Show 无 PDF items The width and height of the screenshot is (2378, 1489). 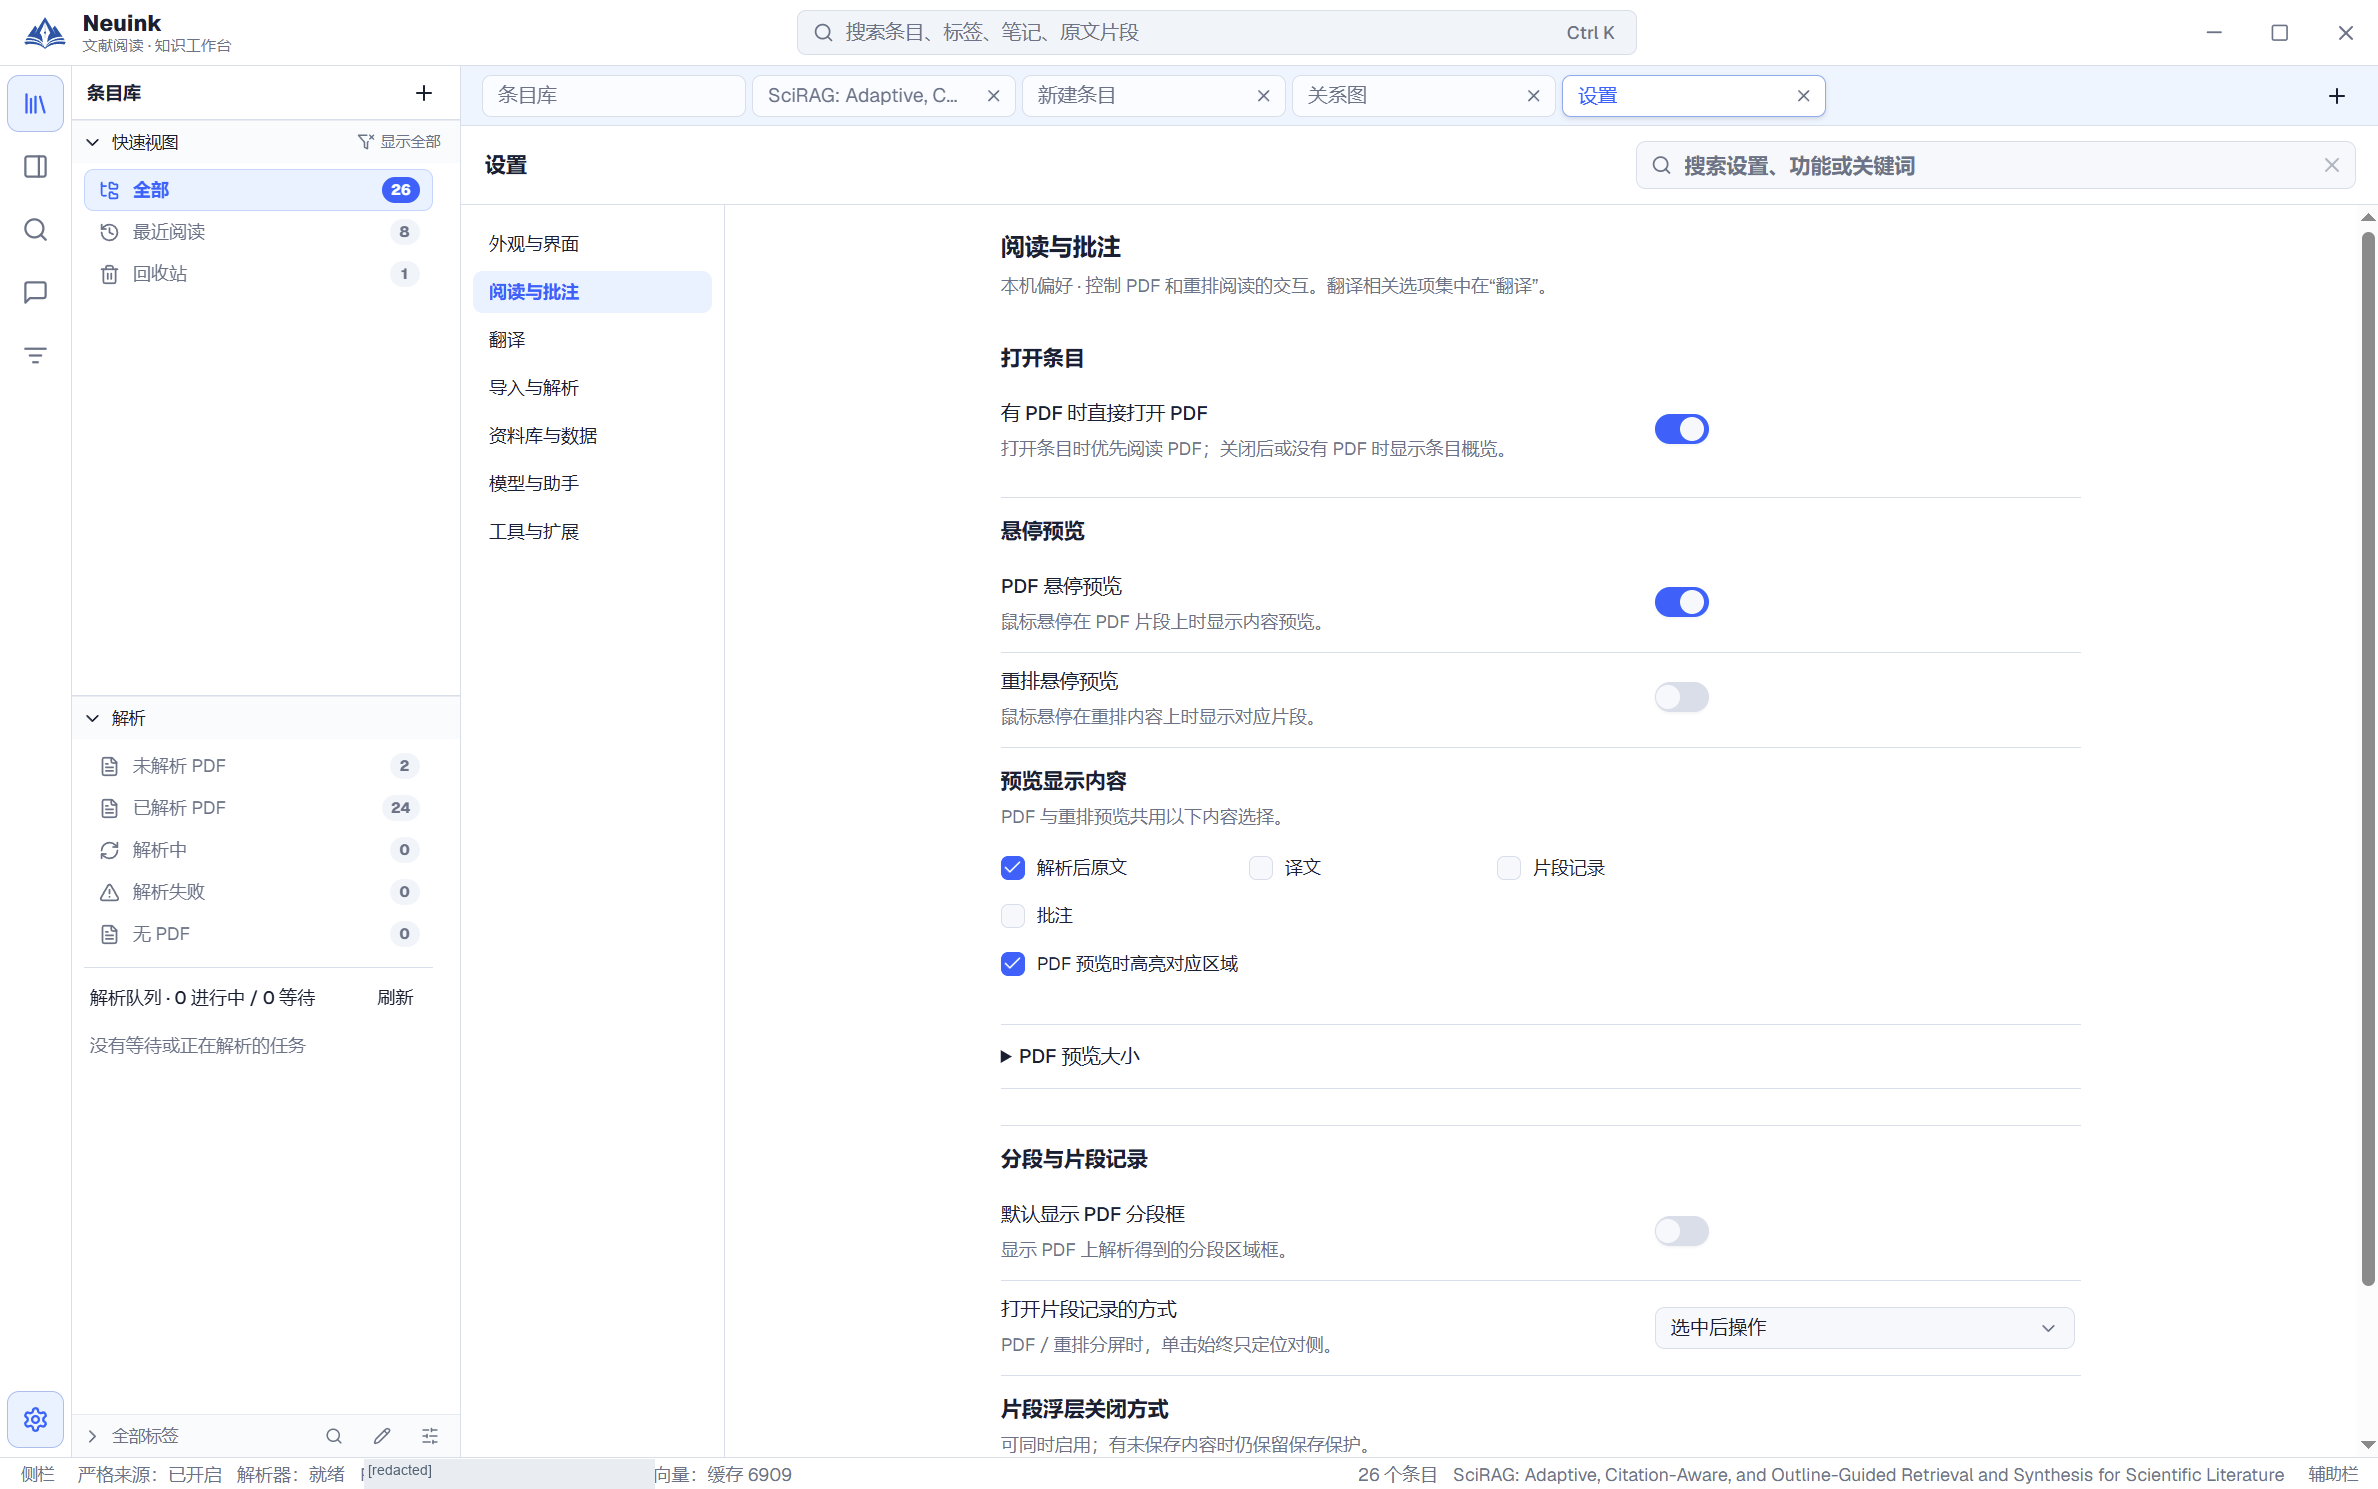click(258, 934)
